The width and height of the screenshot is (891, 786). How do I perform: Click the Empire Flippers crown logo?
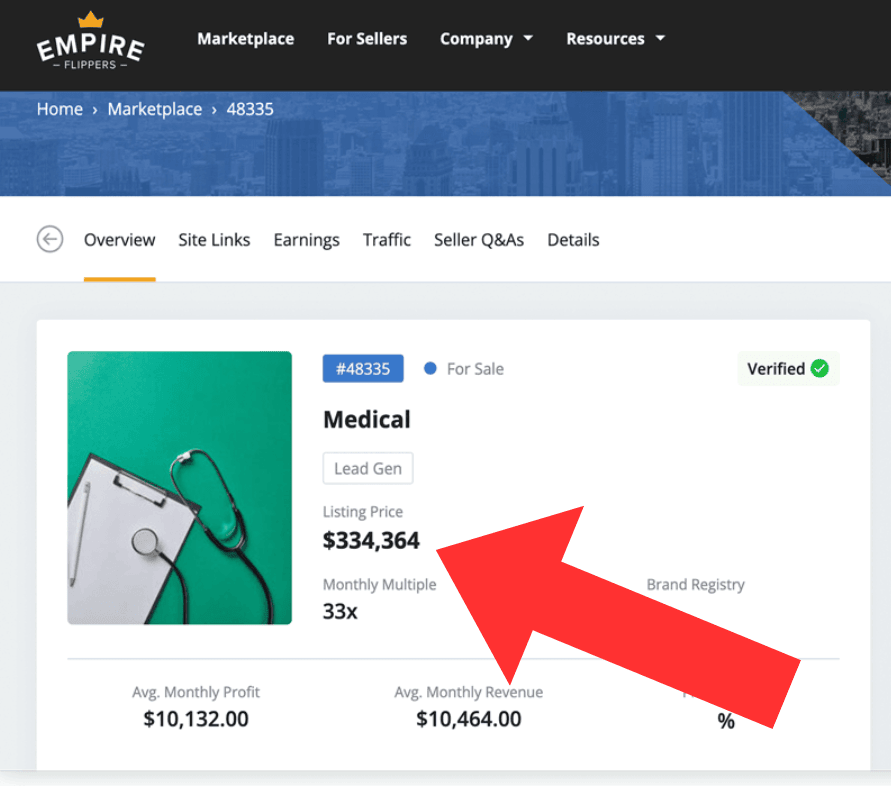(90, 41)
